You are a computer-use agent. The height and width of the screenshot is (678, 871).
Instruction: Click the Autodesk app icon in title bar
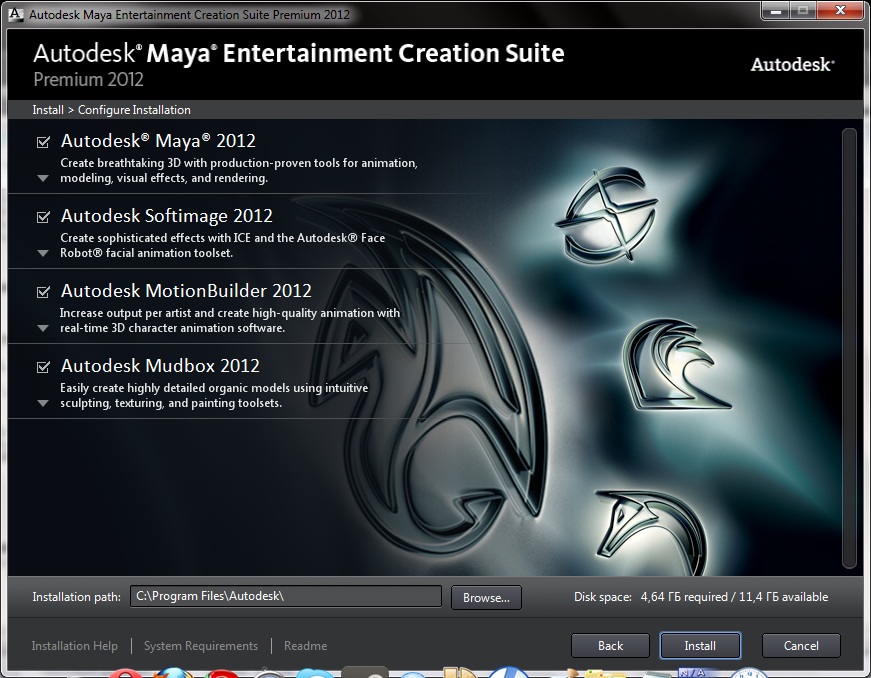click(13, 14)
